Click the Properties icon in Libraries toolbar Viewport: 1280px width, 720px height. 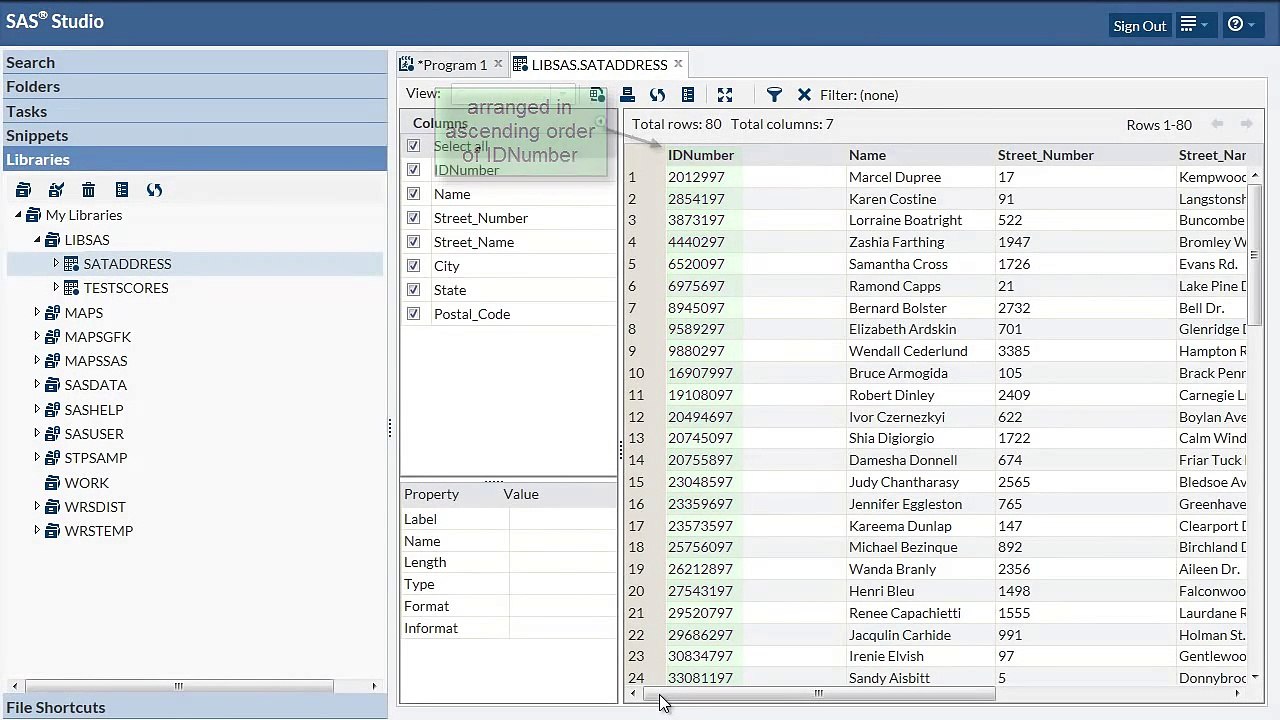coord(121,190)
